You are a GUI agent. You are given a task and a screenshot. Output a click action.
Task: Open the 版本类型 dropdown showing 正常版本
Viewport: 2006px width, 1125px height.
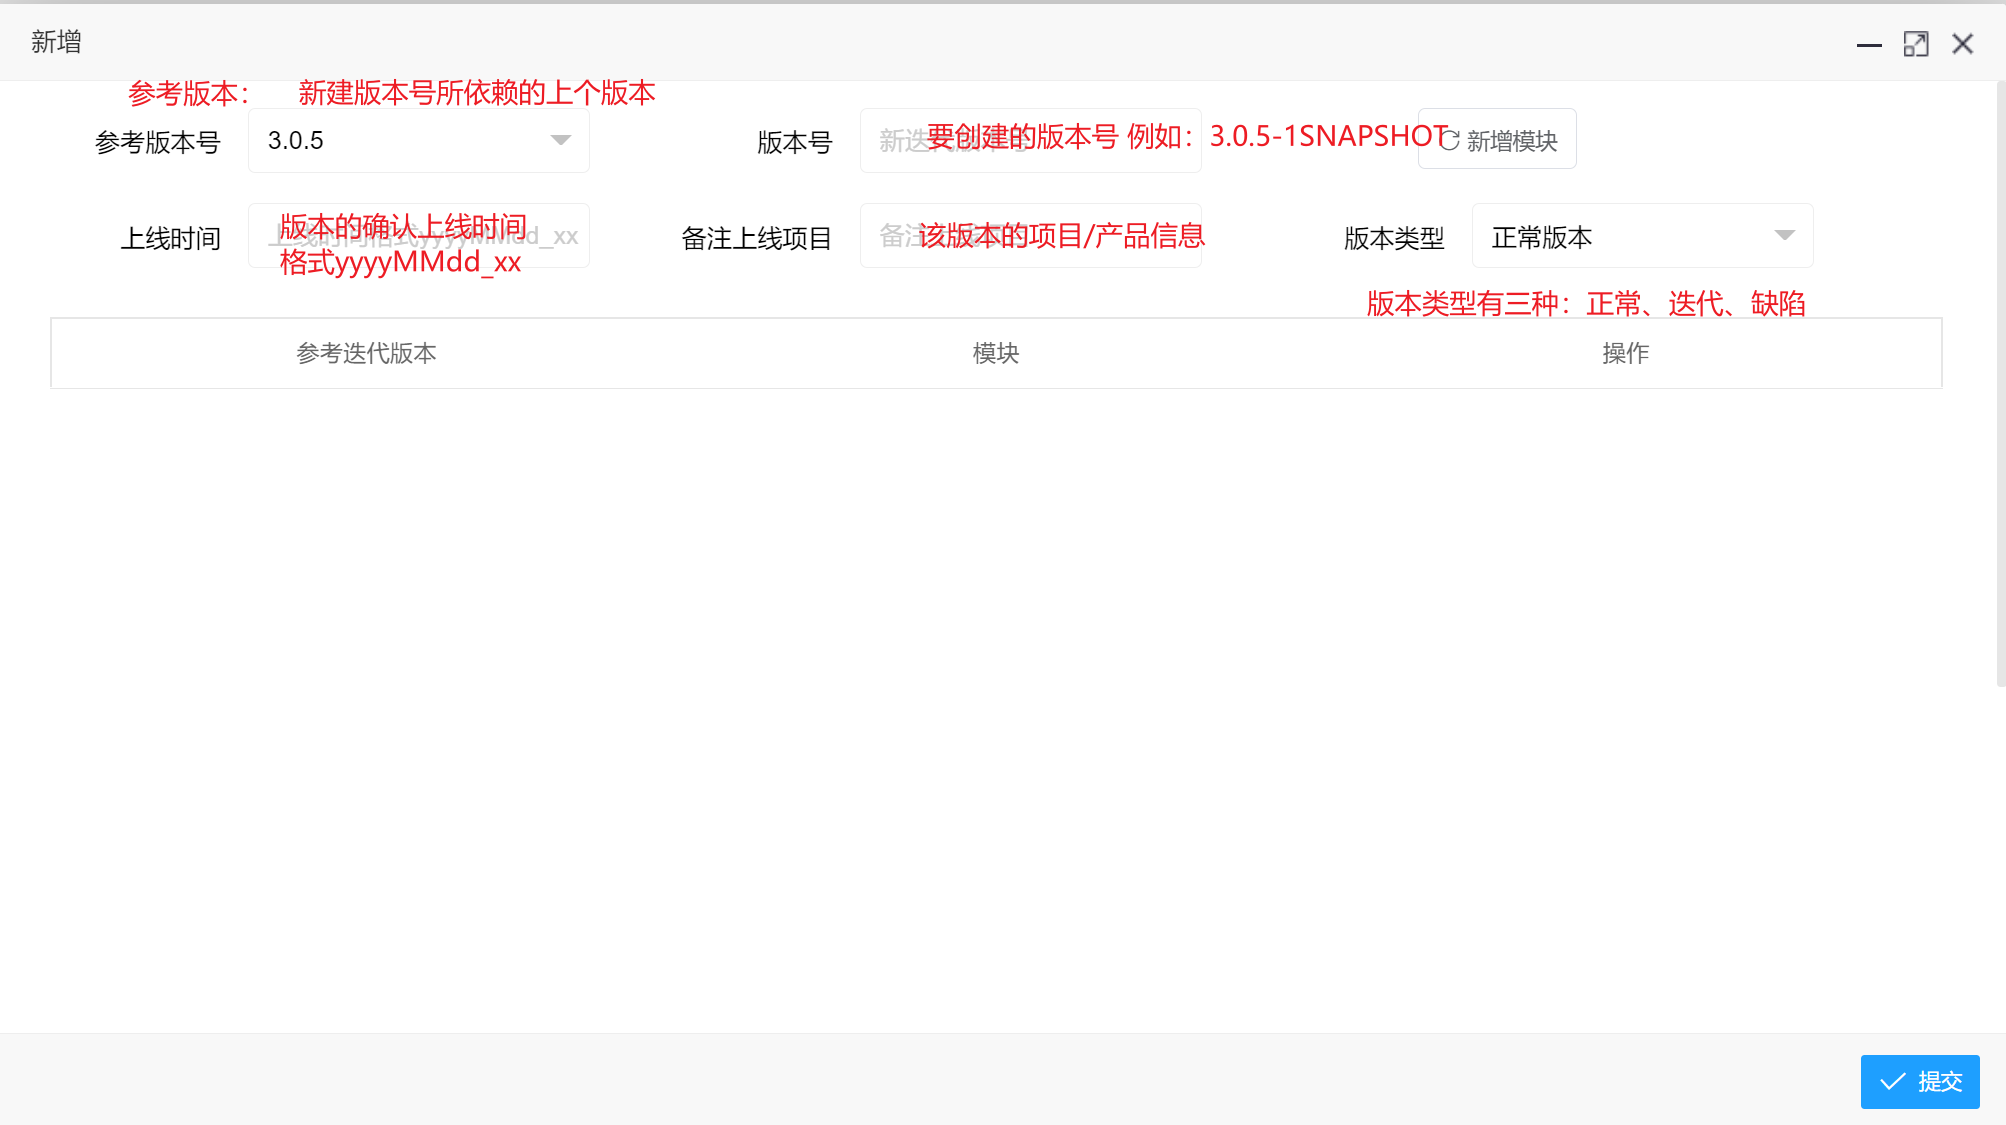[x=1620, y=237]
